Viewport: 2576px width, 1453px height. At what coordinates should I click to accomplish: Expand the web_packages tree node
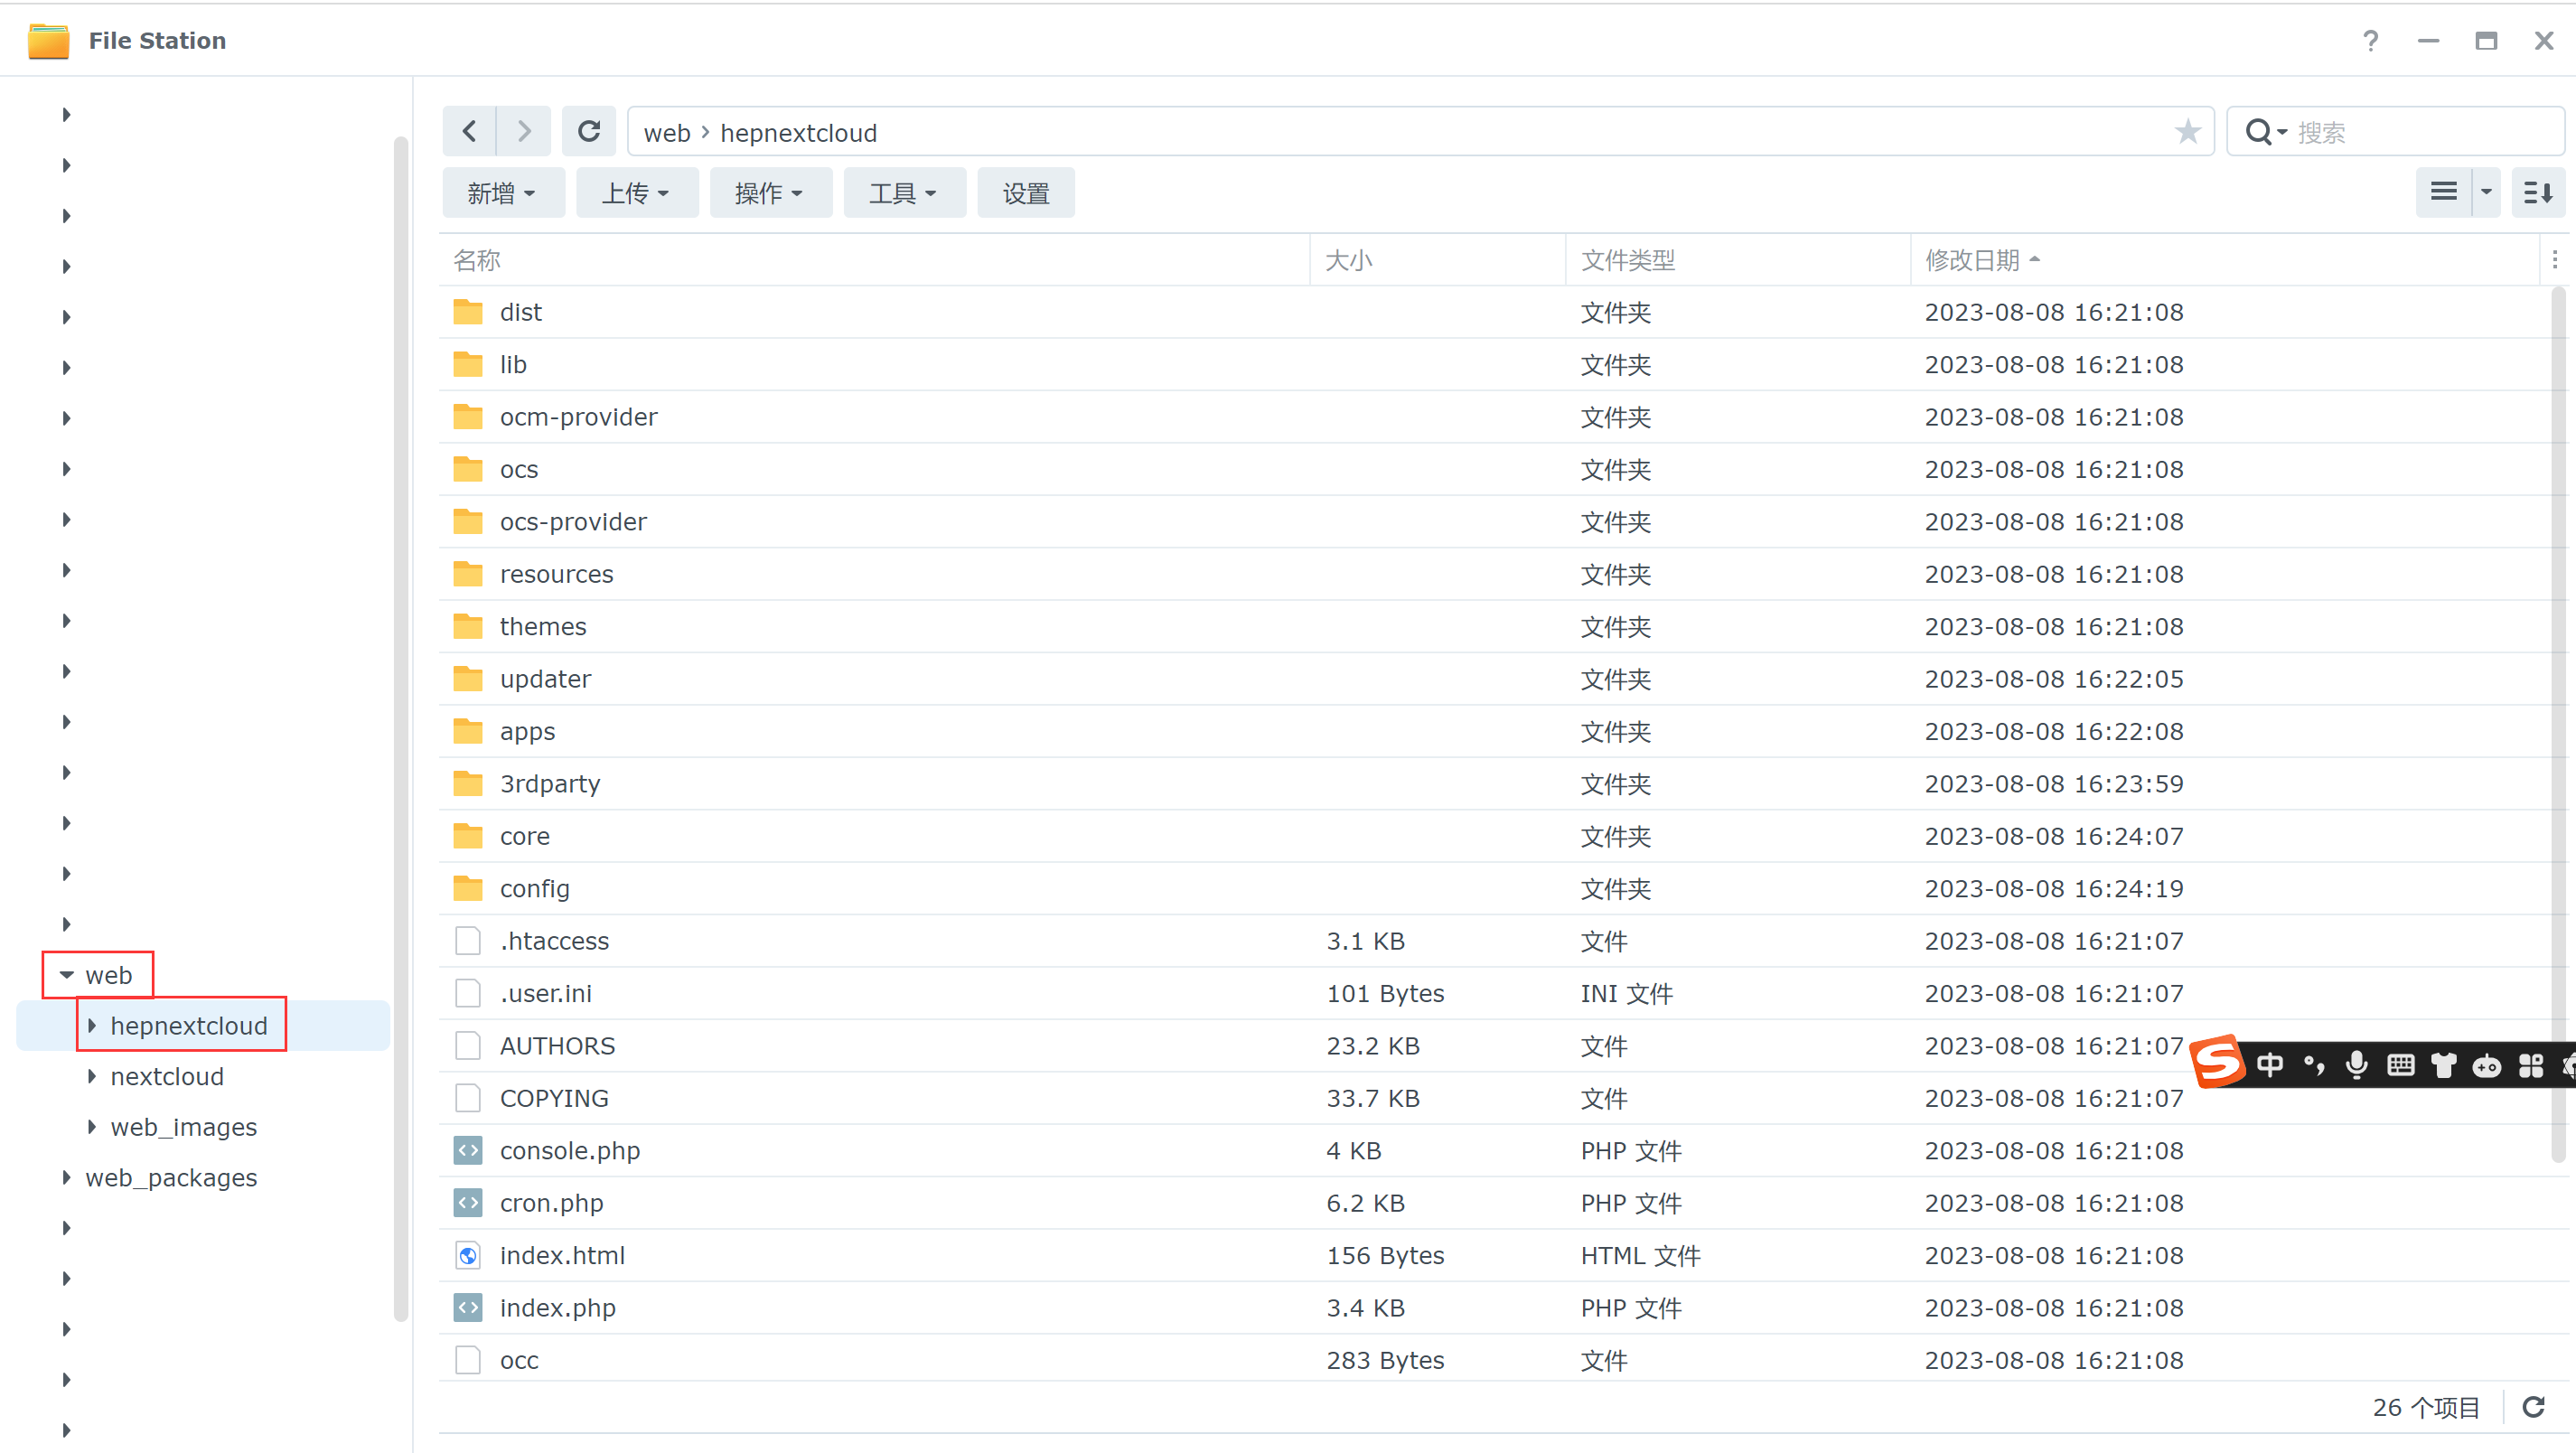[x=67, y=1177]
